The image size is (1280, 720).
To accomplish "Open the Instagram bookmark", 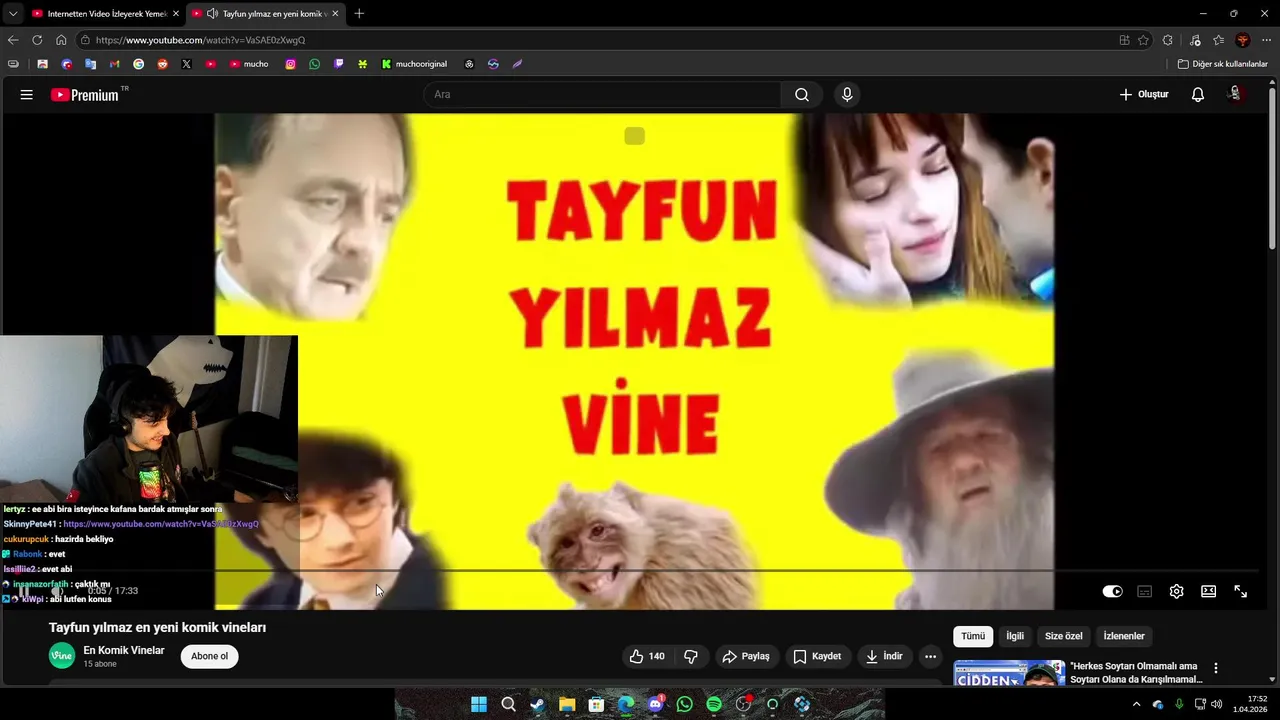I will 290,64.
